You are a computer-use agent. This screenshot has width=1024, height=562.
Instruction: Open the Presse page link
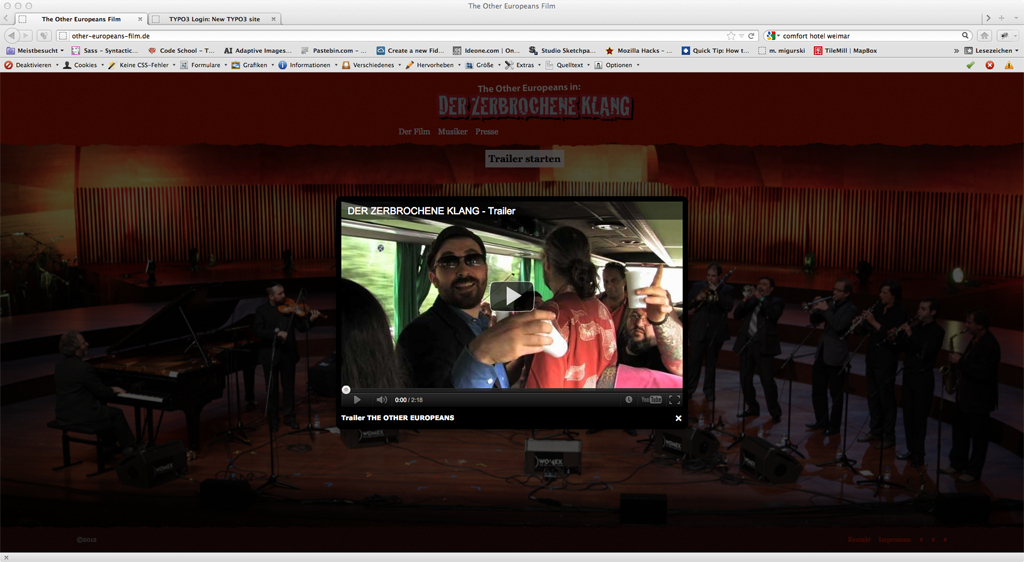tap(487, 132)
